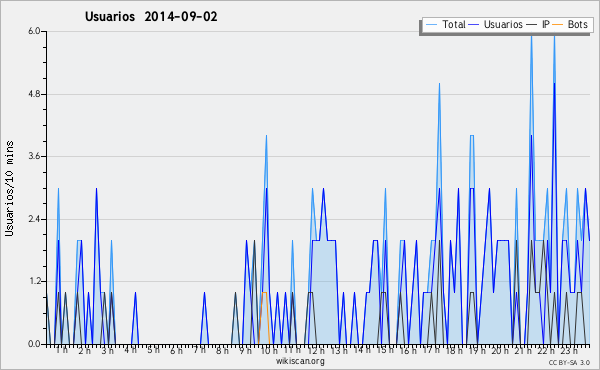Click the '4 h' x-axis label
Viewport: 600px width, 370px height.
point(130,350)
